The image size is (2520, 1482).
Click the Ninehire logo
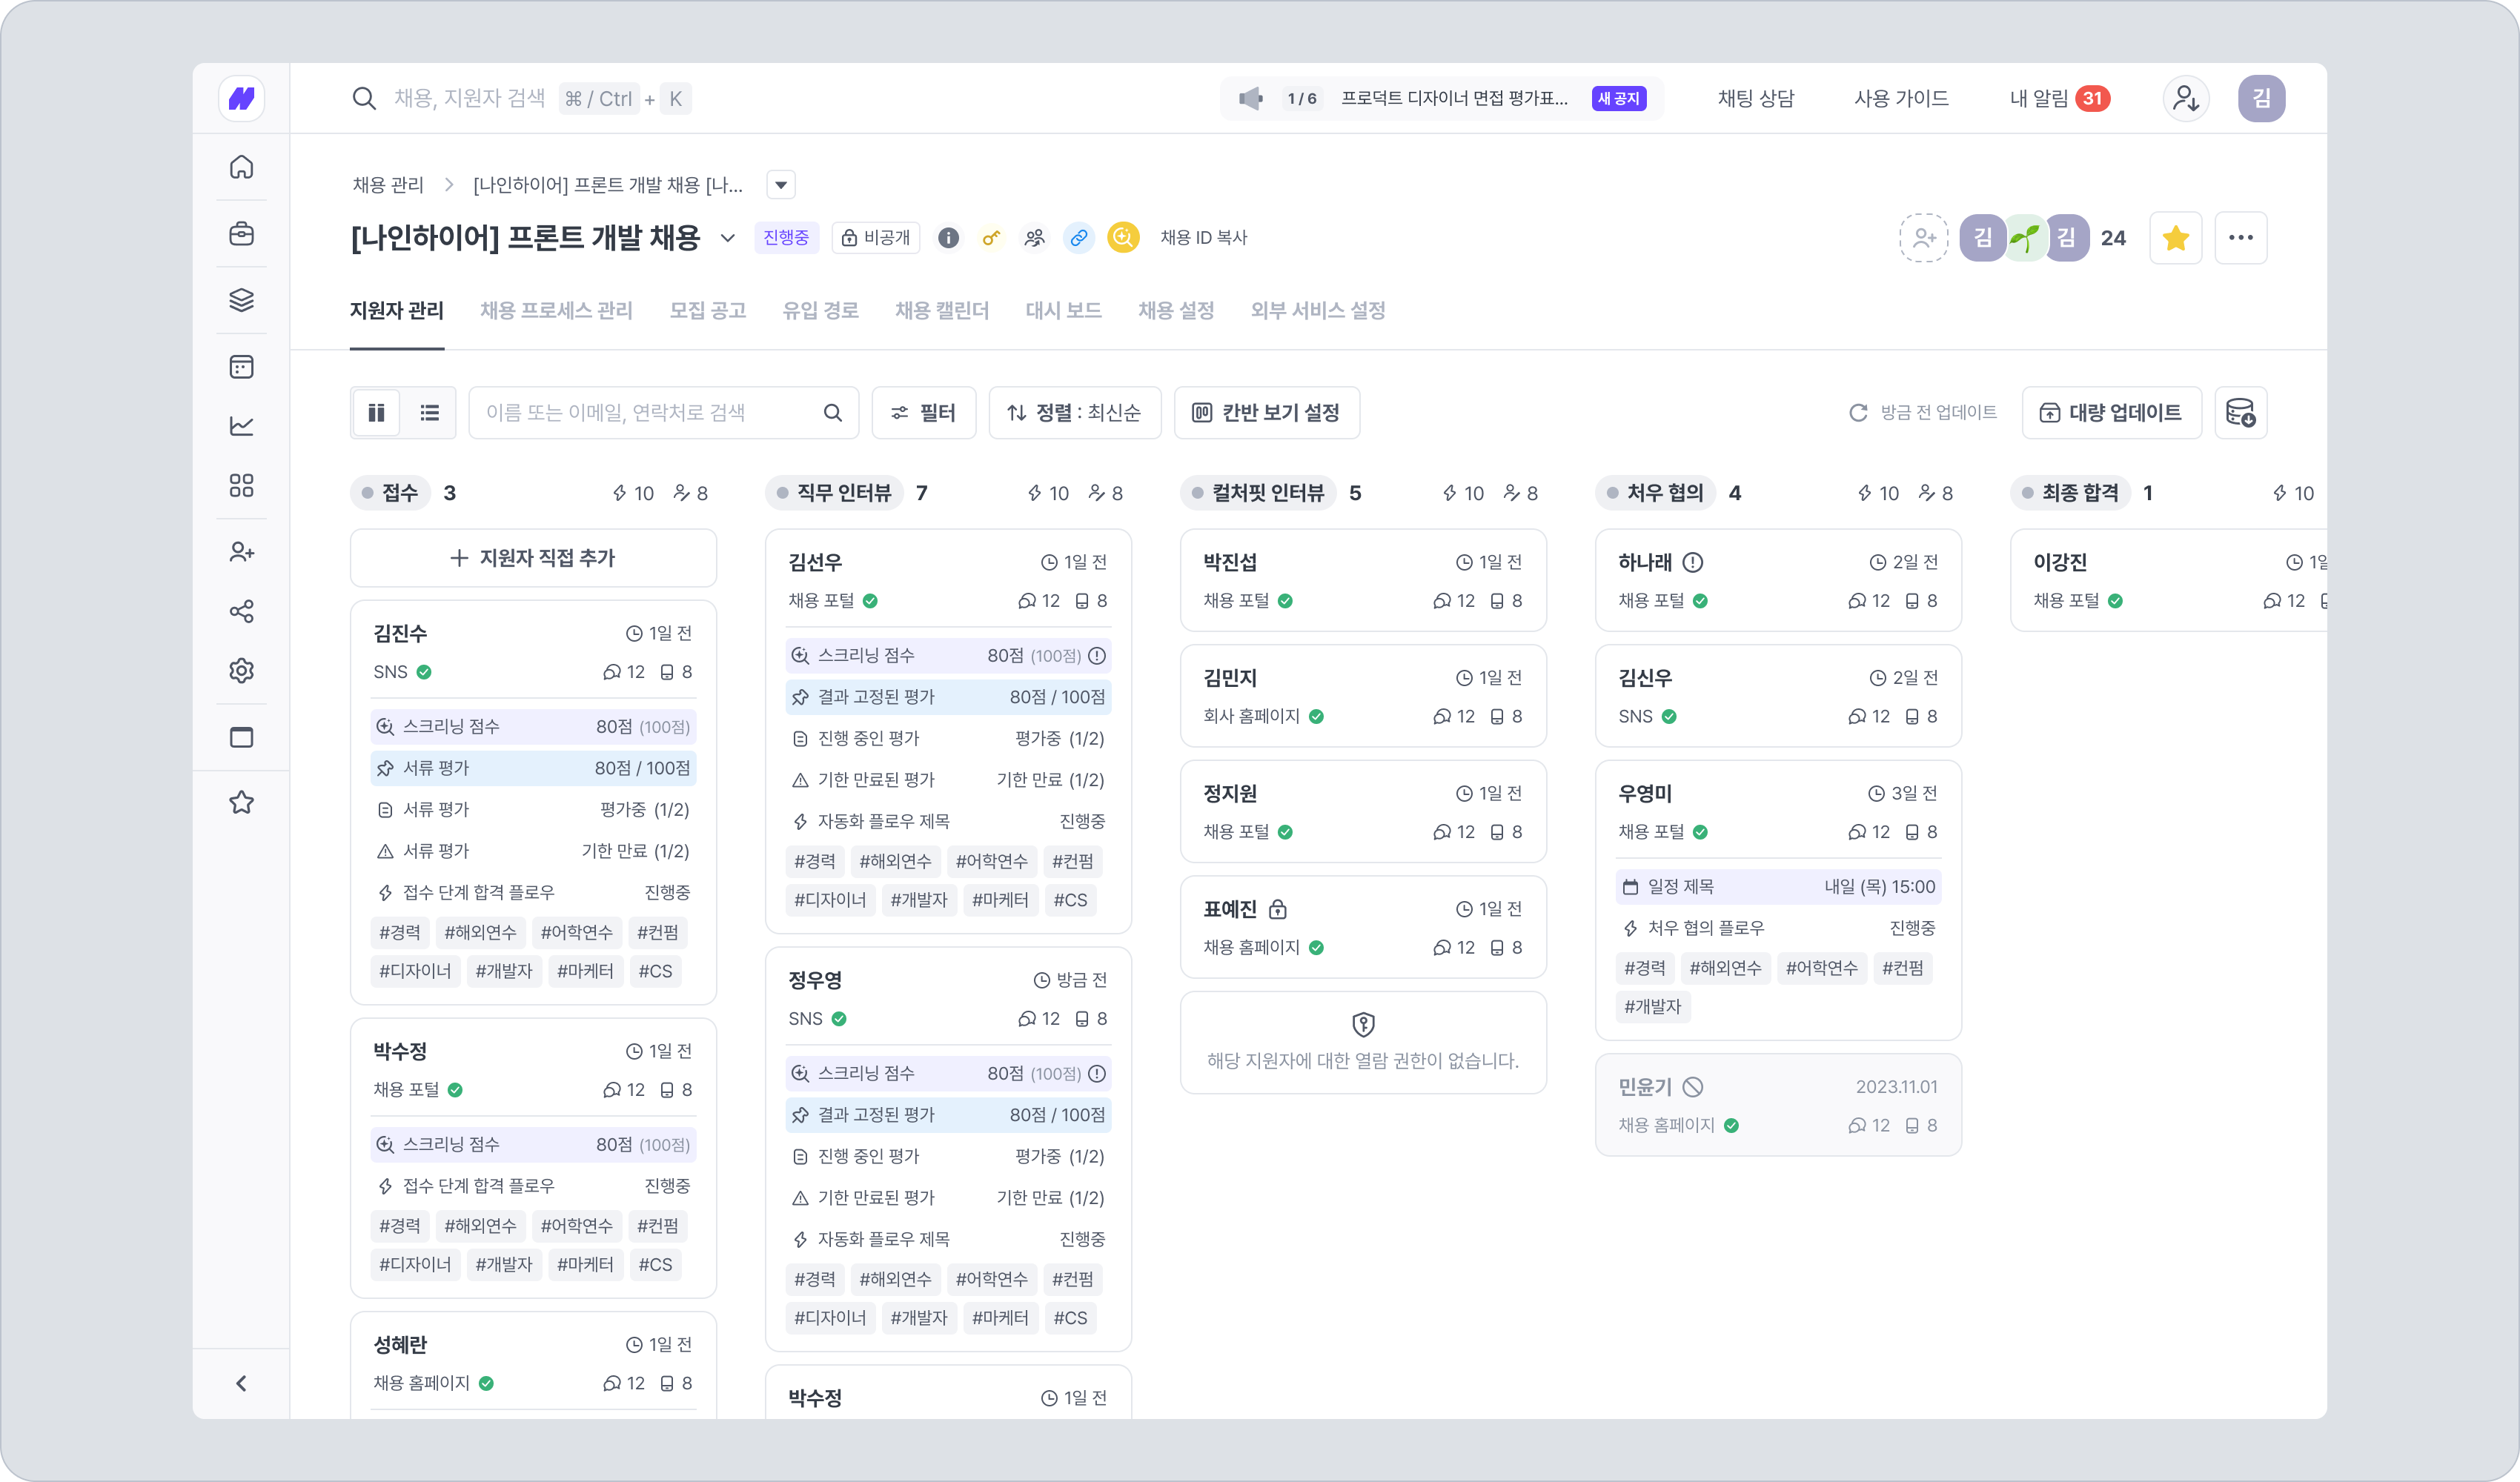click(x=241, y=98)
